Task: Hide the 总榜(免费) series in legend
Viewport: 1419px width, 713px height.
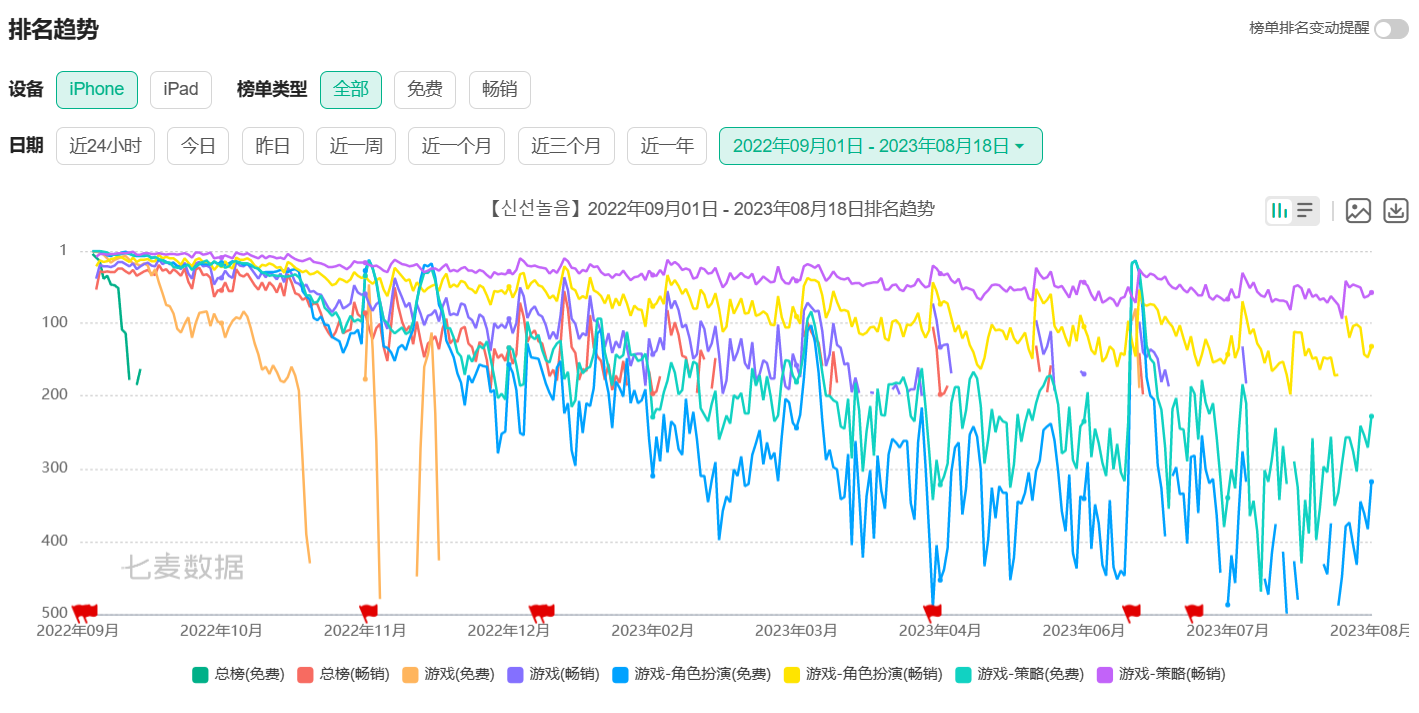Action: tap(226, 674)
